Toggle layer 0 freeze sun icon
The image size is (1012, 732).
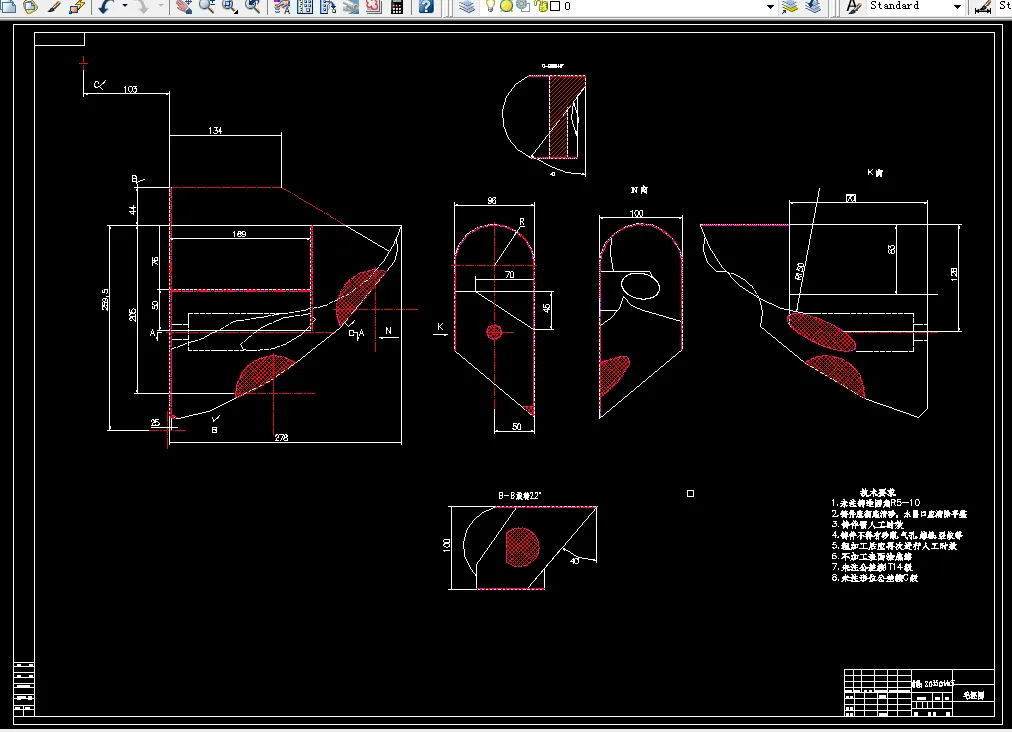[507, 6]
